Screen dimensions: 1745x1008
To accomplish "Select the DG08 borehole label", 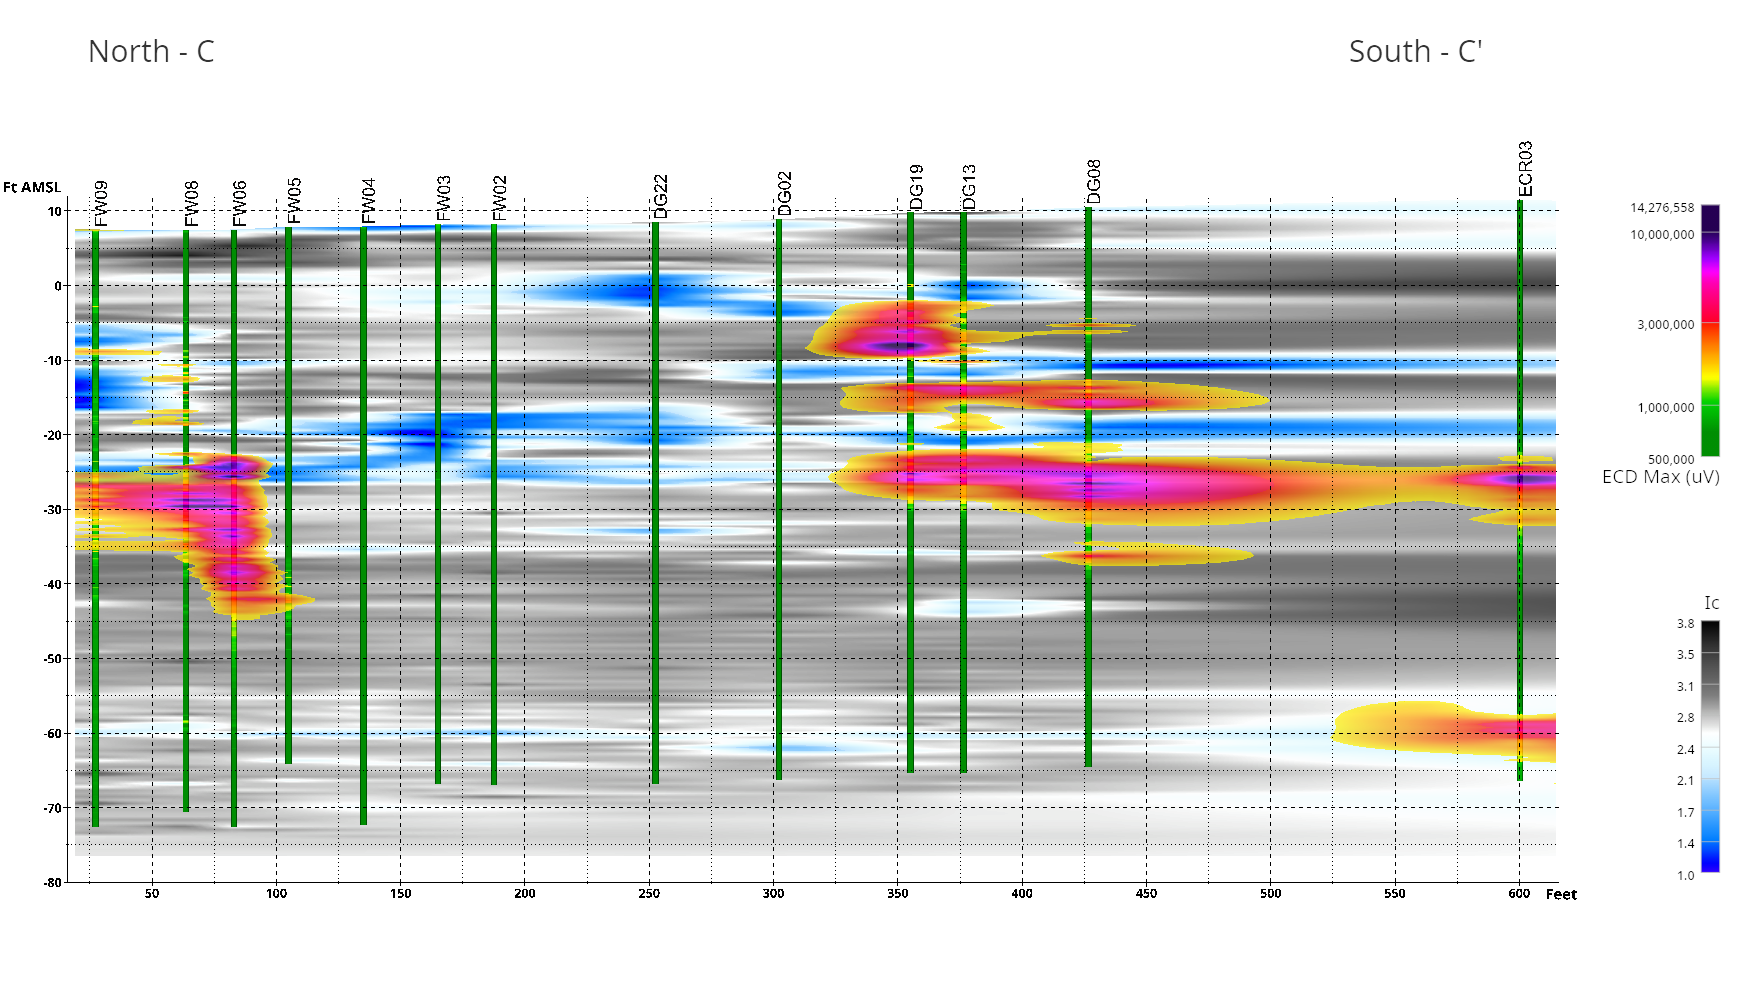I will tap(1093, 182).
